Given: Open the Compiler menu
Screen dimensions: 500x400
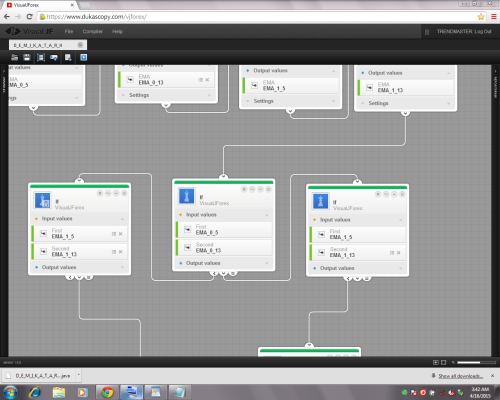Looking at the screenshot, I should (92, 31).
